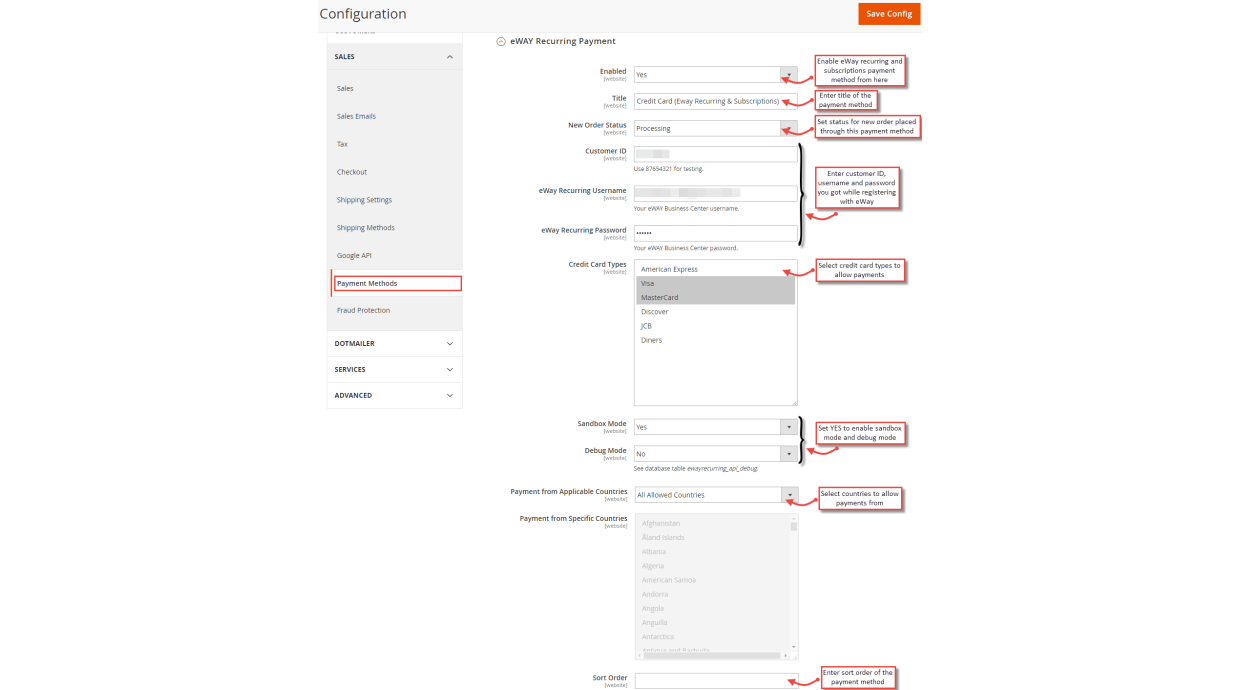Select Discover card type
The image size is (1239, 690).
(x=715, y=312)
